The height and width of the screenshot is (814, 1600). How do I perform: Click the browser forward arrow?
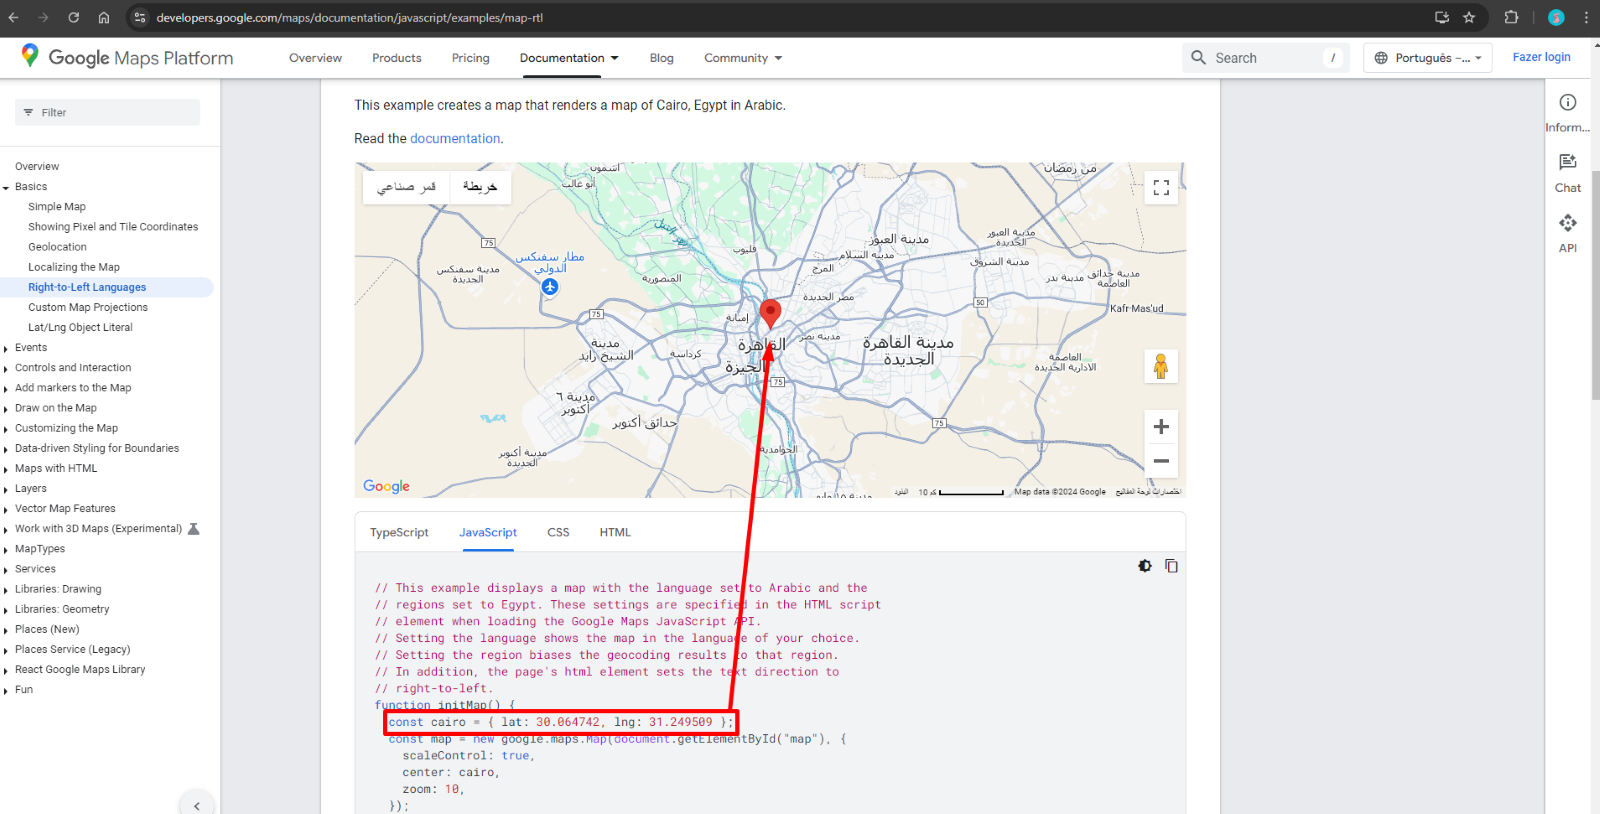click(43, 17)
